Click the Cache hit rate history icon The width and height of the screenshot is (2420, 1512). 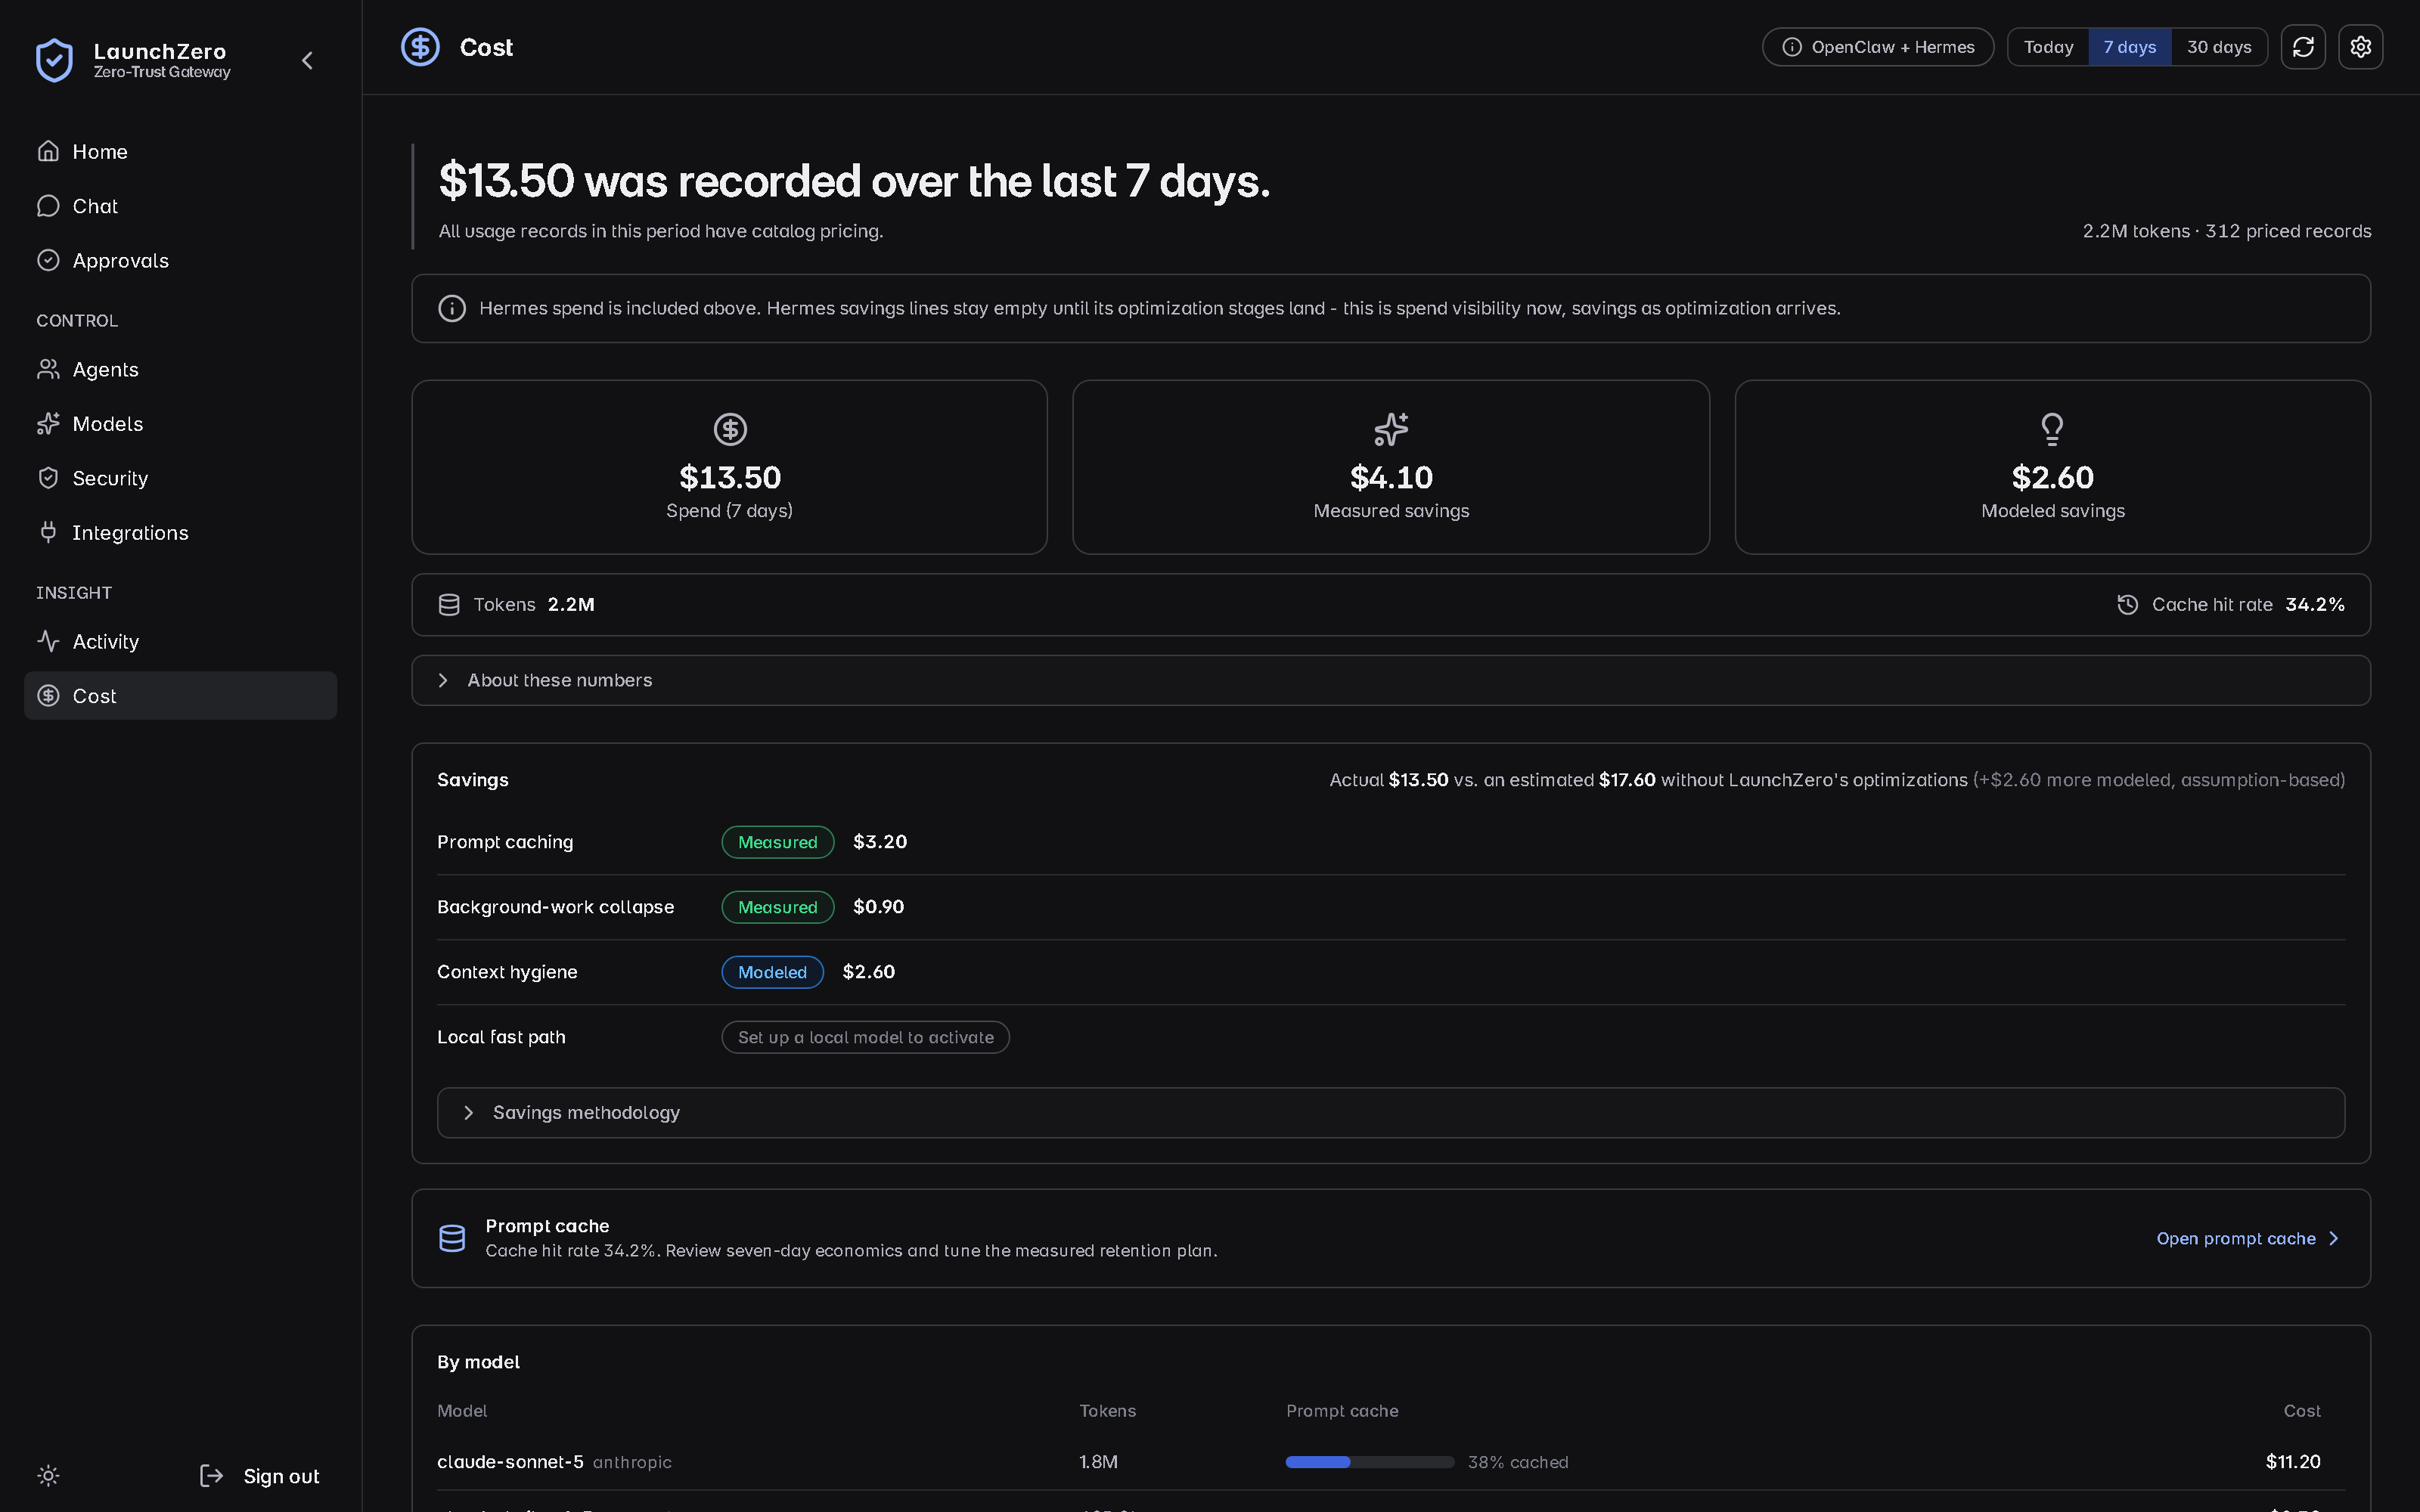click(2128, 605)
